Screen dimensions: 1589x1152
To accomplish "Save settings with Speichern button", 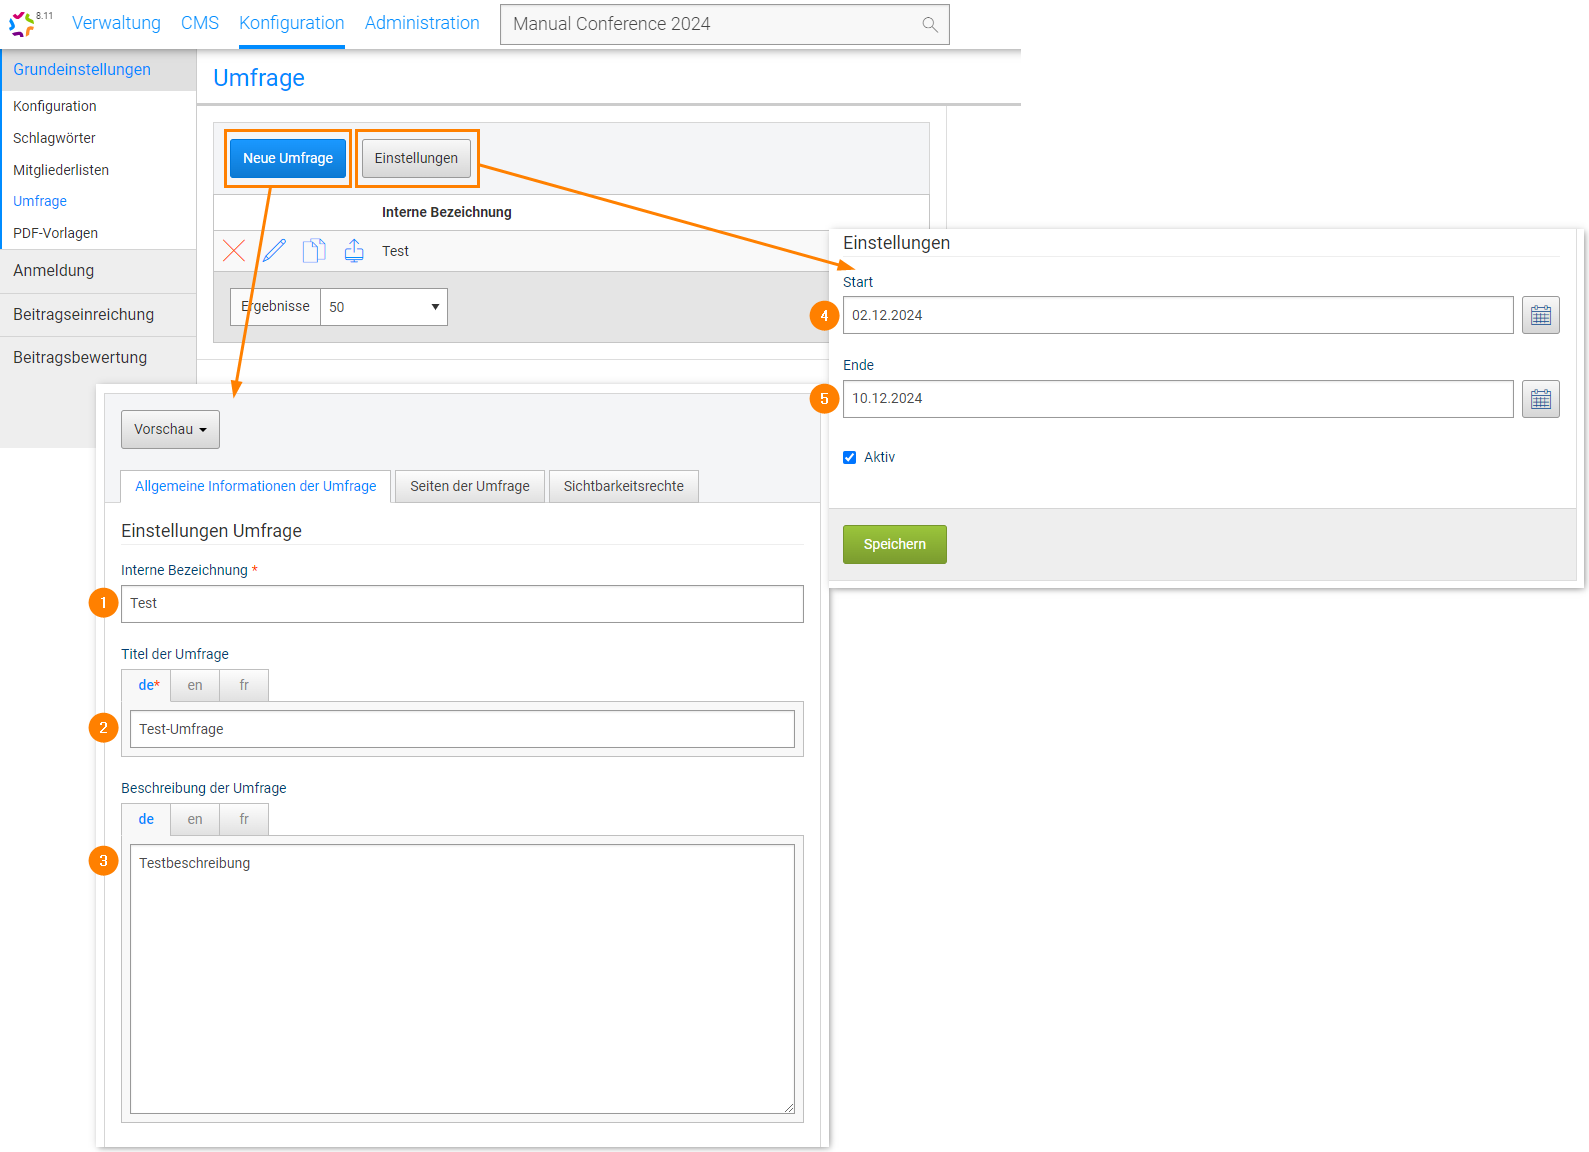I will click(x=894, y=545).
